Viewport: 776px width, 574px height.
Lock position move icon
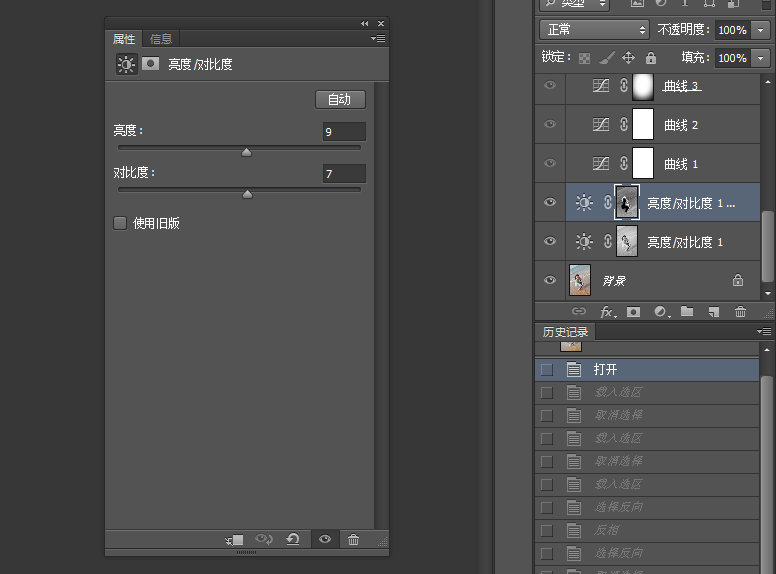(629, 58)
